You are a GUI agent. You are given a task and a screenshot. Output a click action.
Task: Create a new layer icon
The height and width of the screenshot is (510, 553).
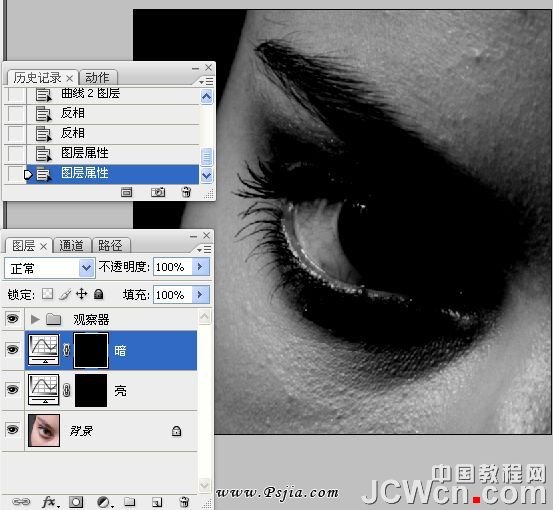[157, 502]
